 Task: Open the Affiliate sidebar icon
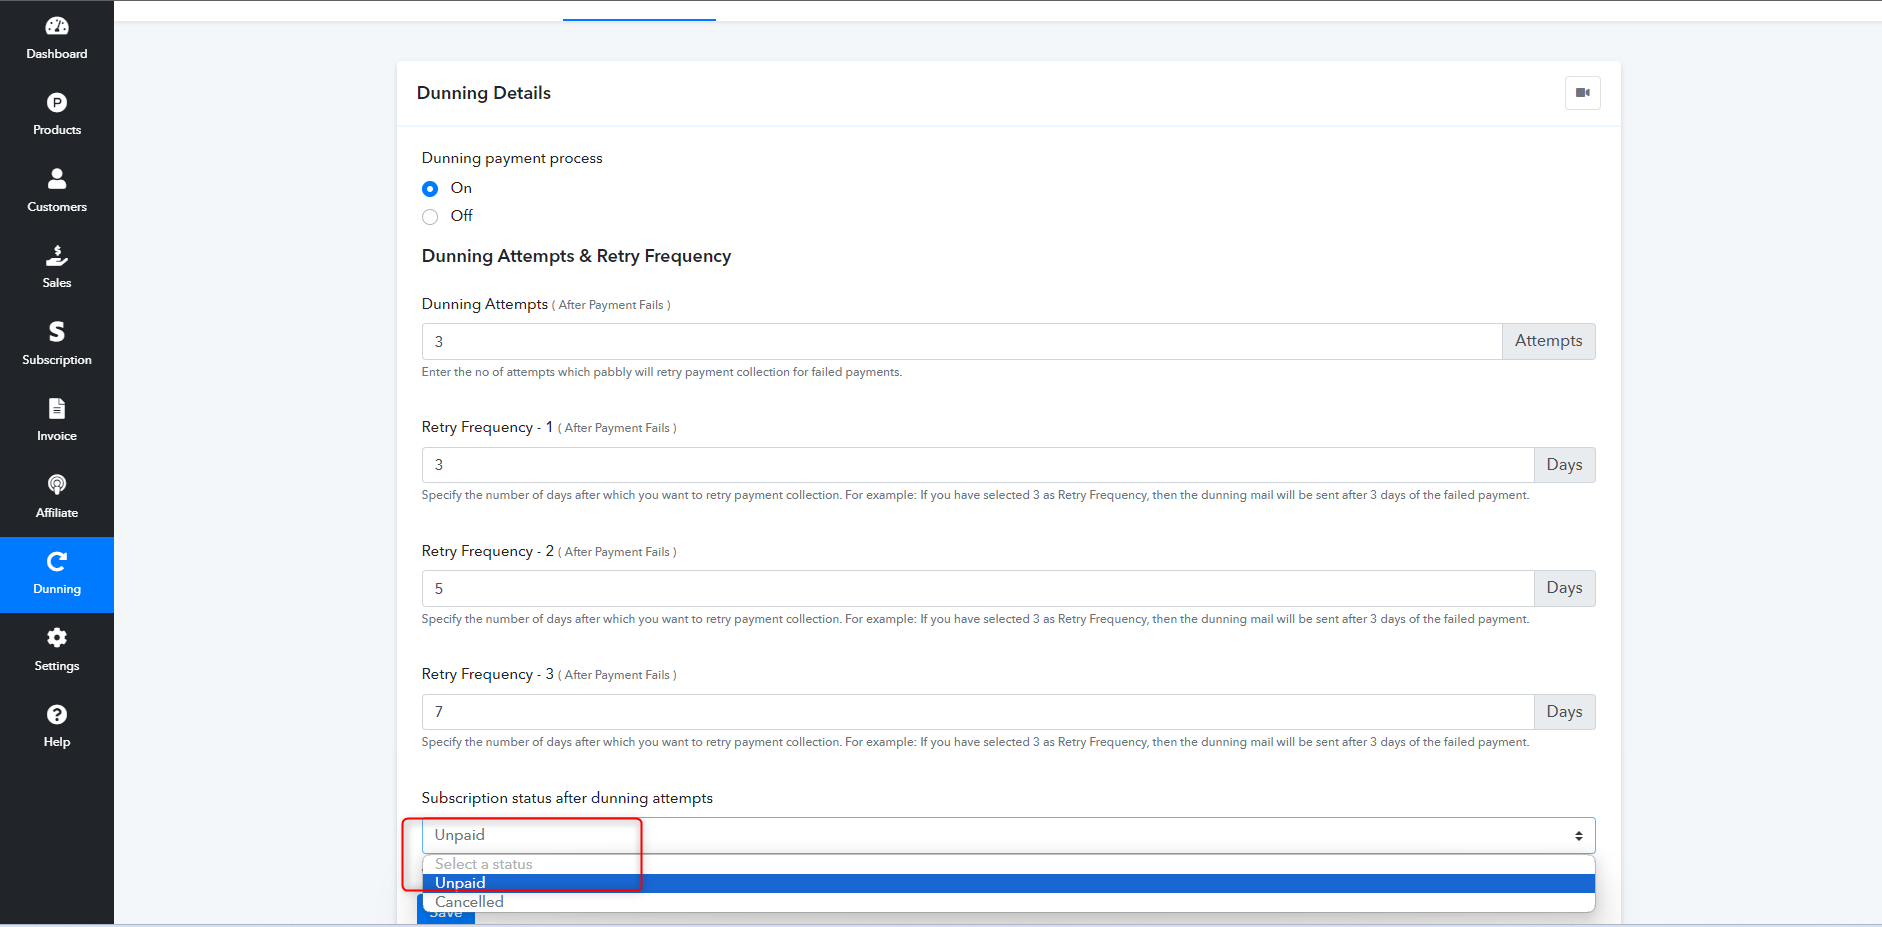point(57,484)
